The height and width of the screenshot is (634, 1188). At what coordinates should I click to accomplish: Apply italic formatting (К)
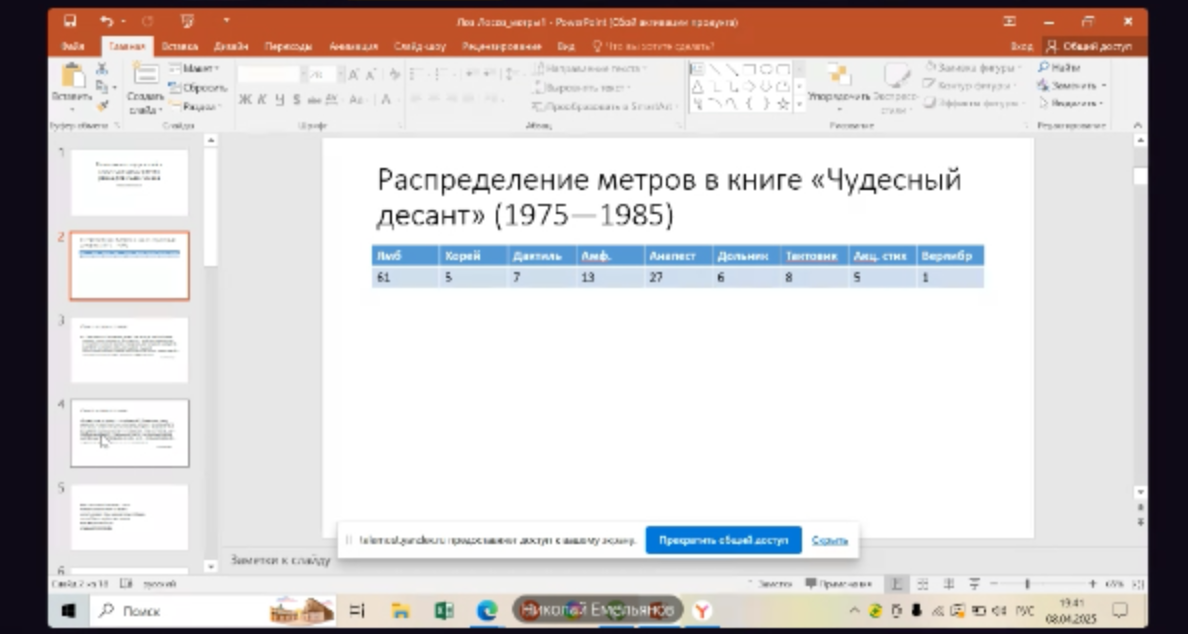tap(262, 99)
